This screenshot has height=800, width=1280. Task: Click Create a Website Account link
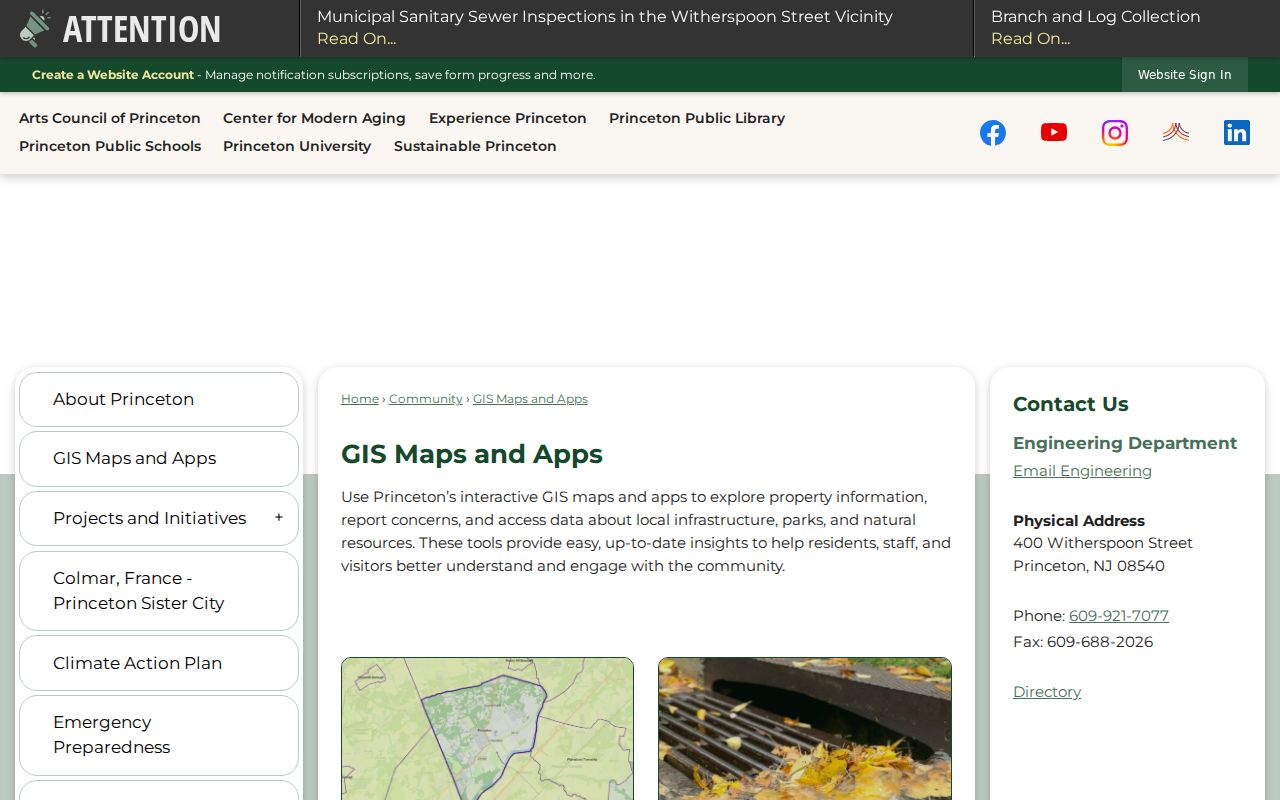tap(113, 75)
